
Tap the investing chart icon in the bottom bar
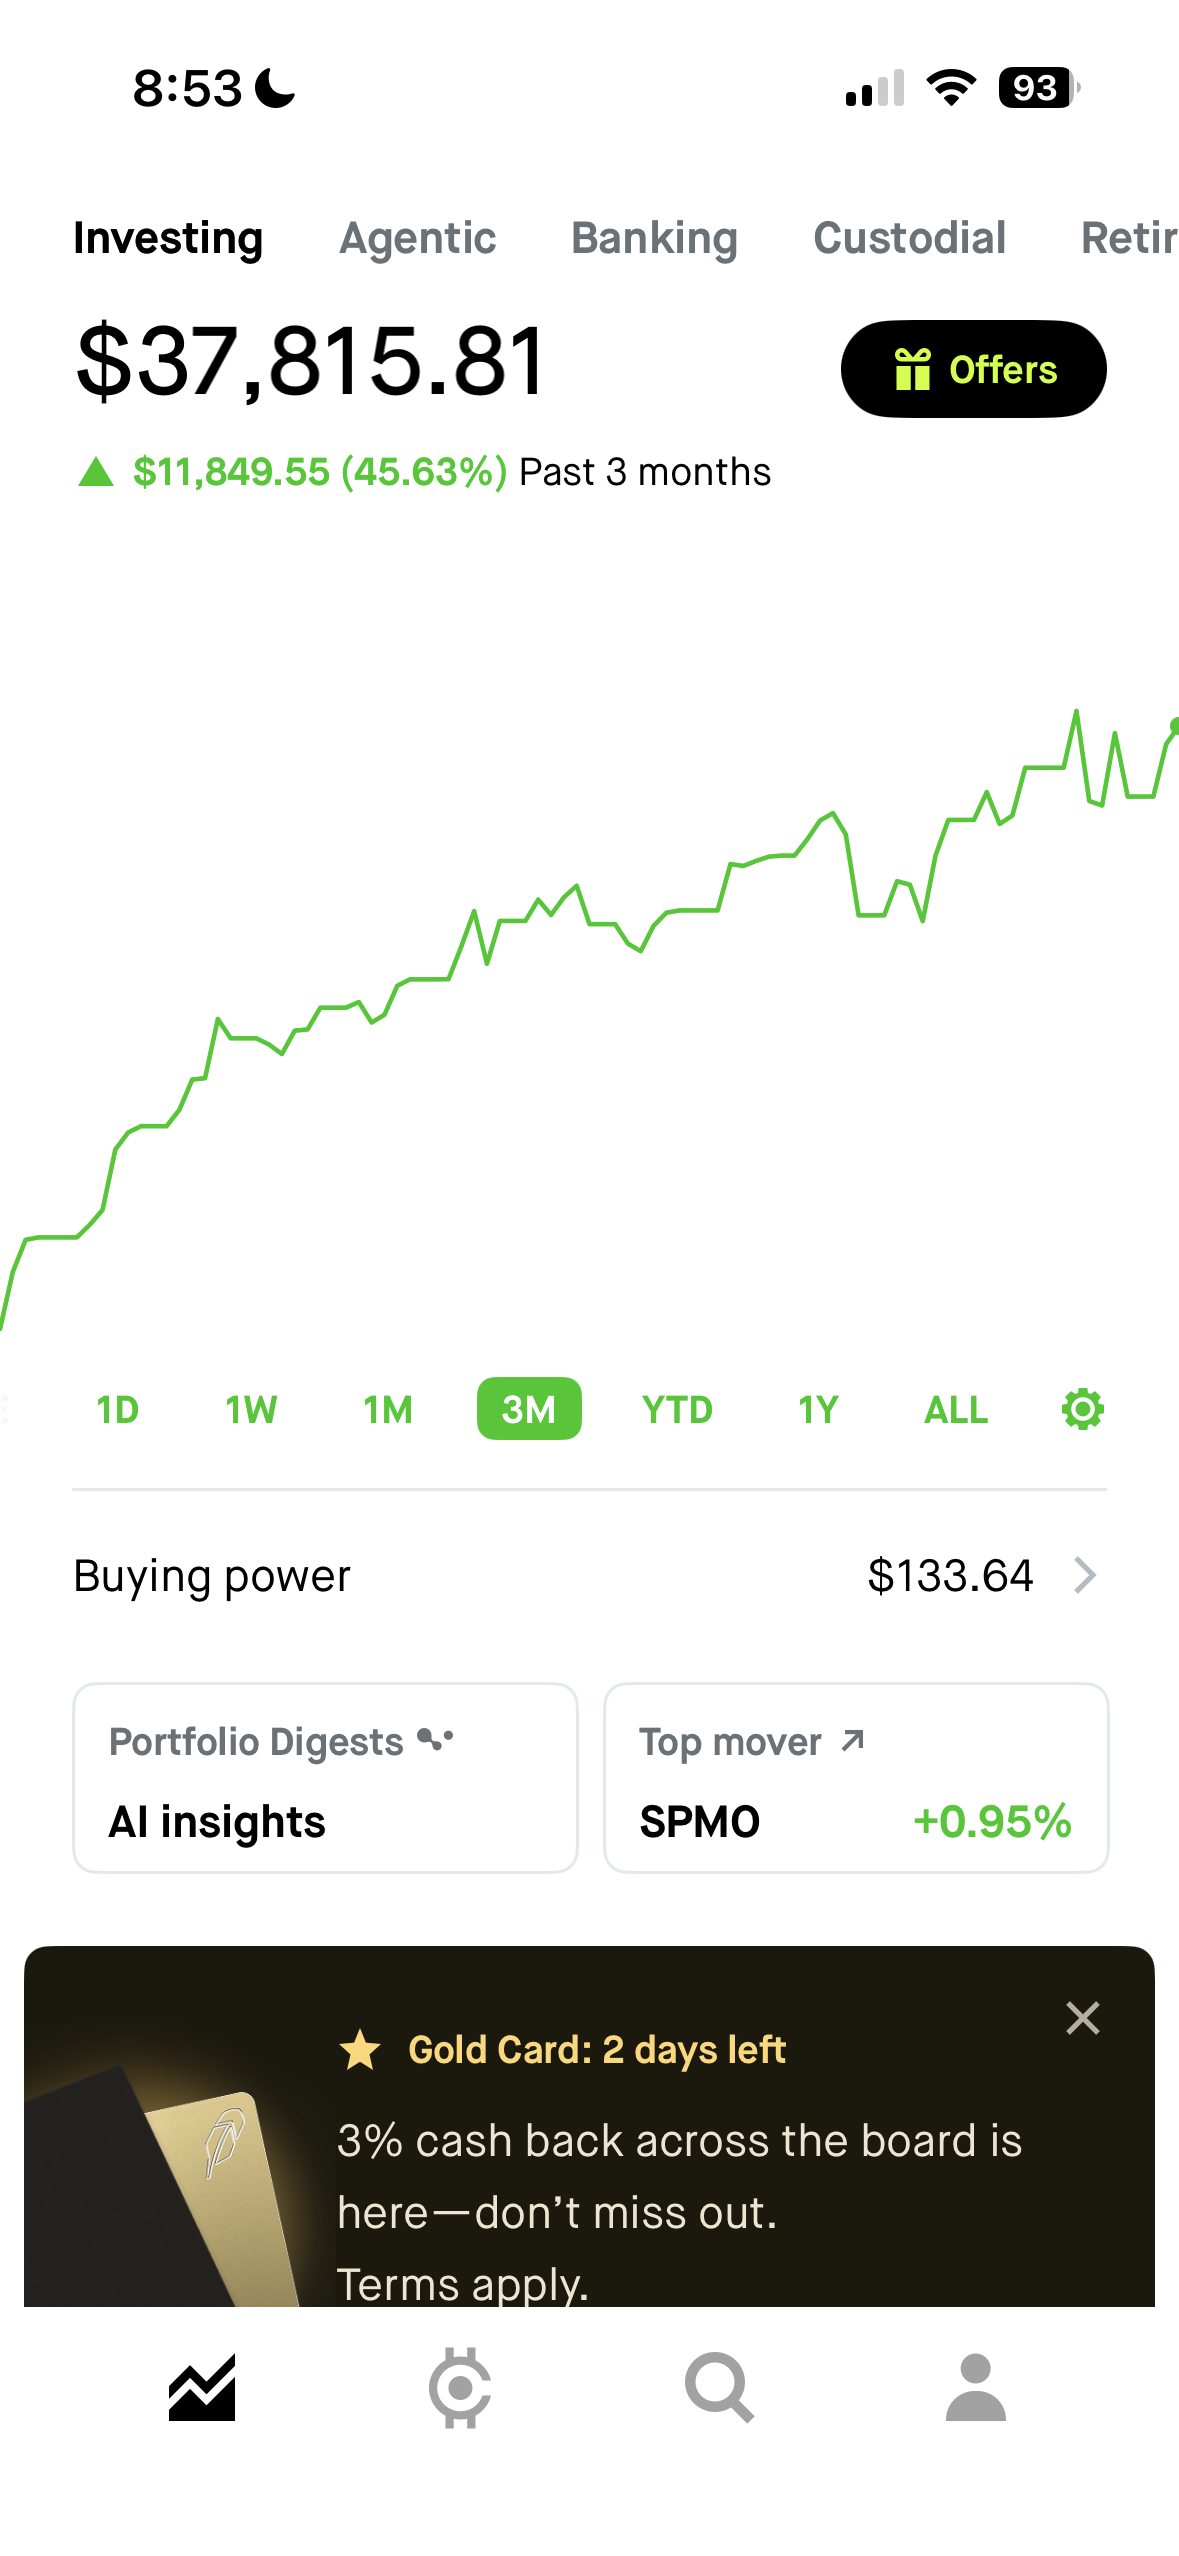pos(202,2387)
